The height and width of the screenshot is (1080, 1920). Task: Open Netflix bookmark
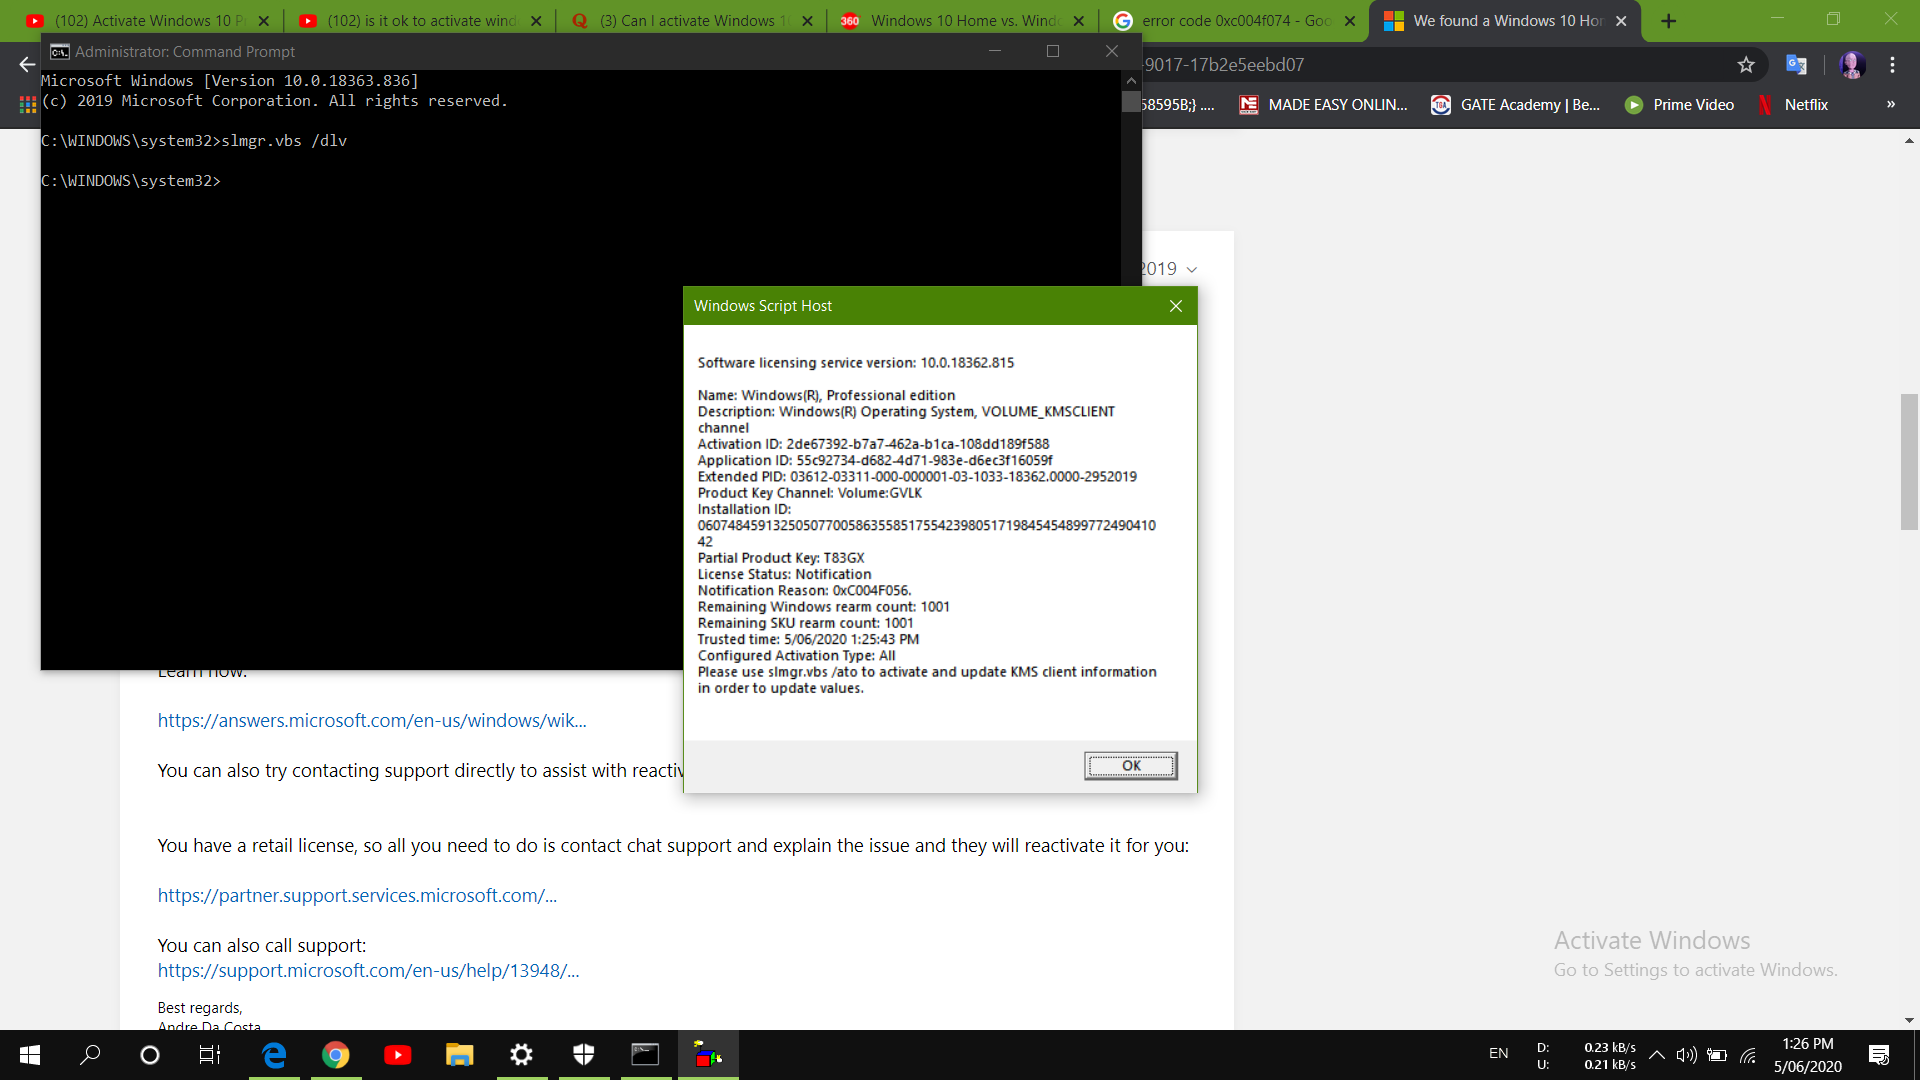1793,105
